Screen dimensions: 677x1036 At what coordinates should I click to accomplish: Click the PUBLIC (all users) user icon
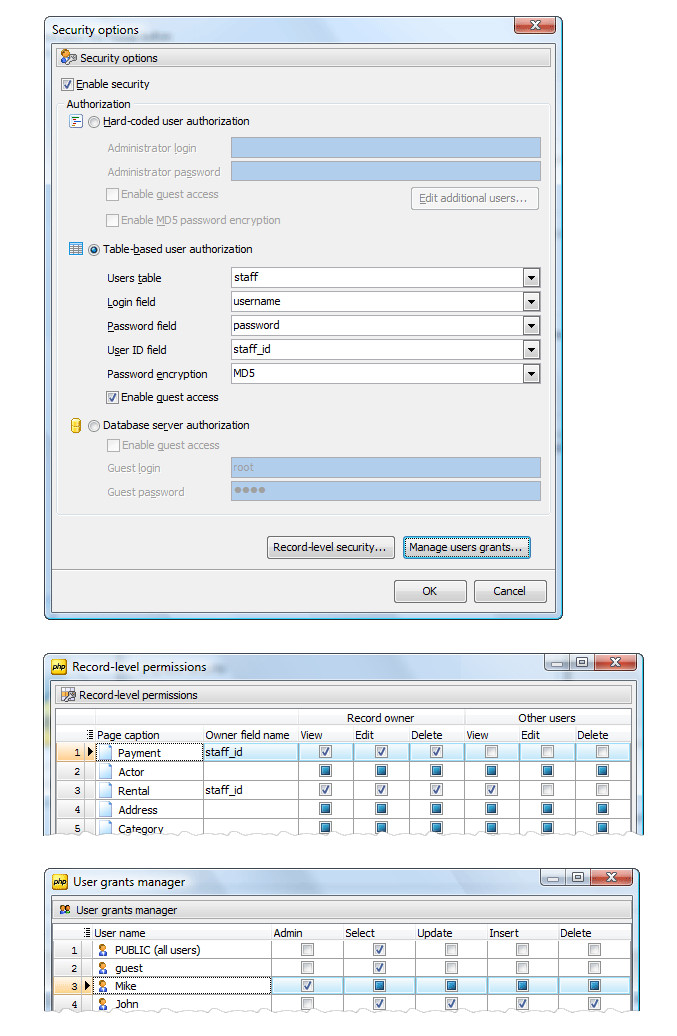coord(103,950)
